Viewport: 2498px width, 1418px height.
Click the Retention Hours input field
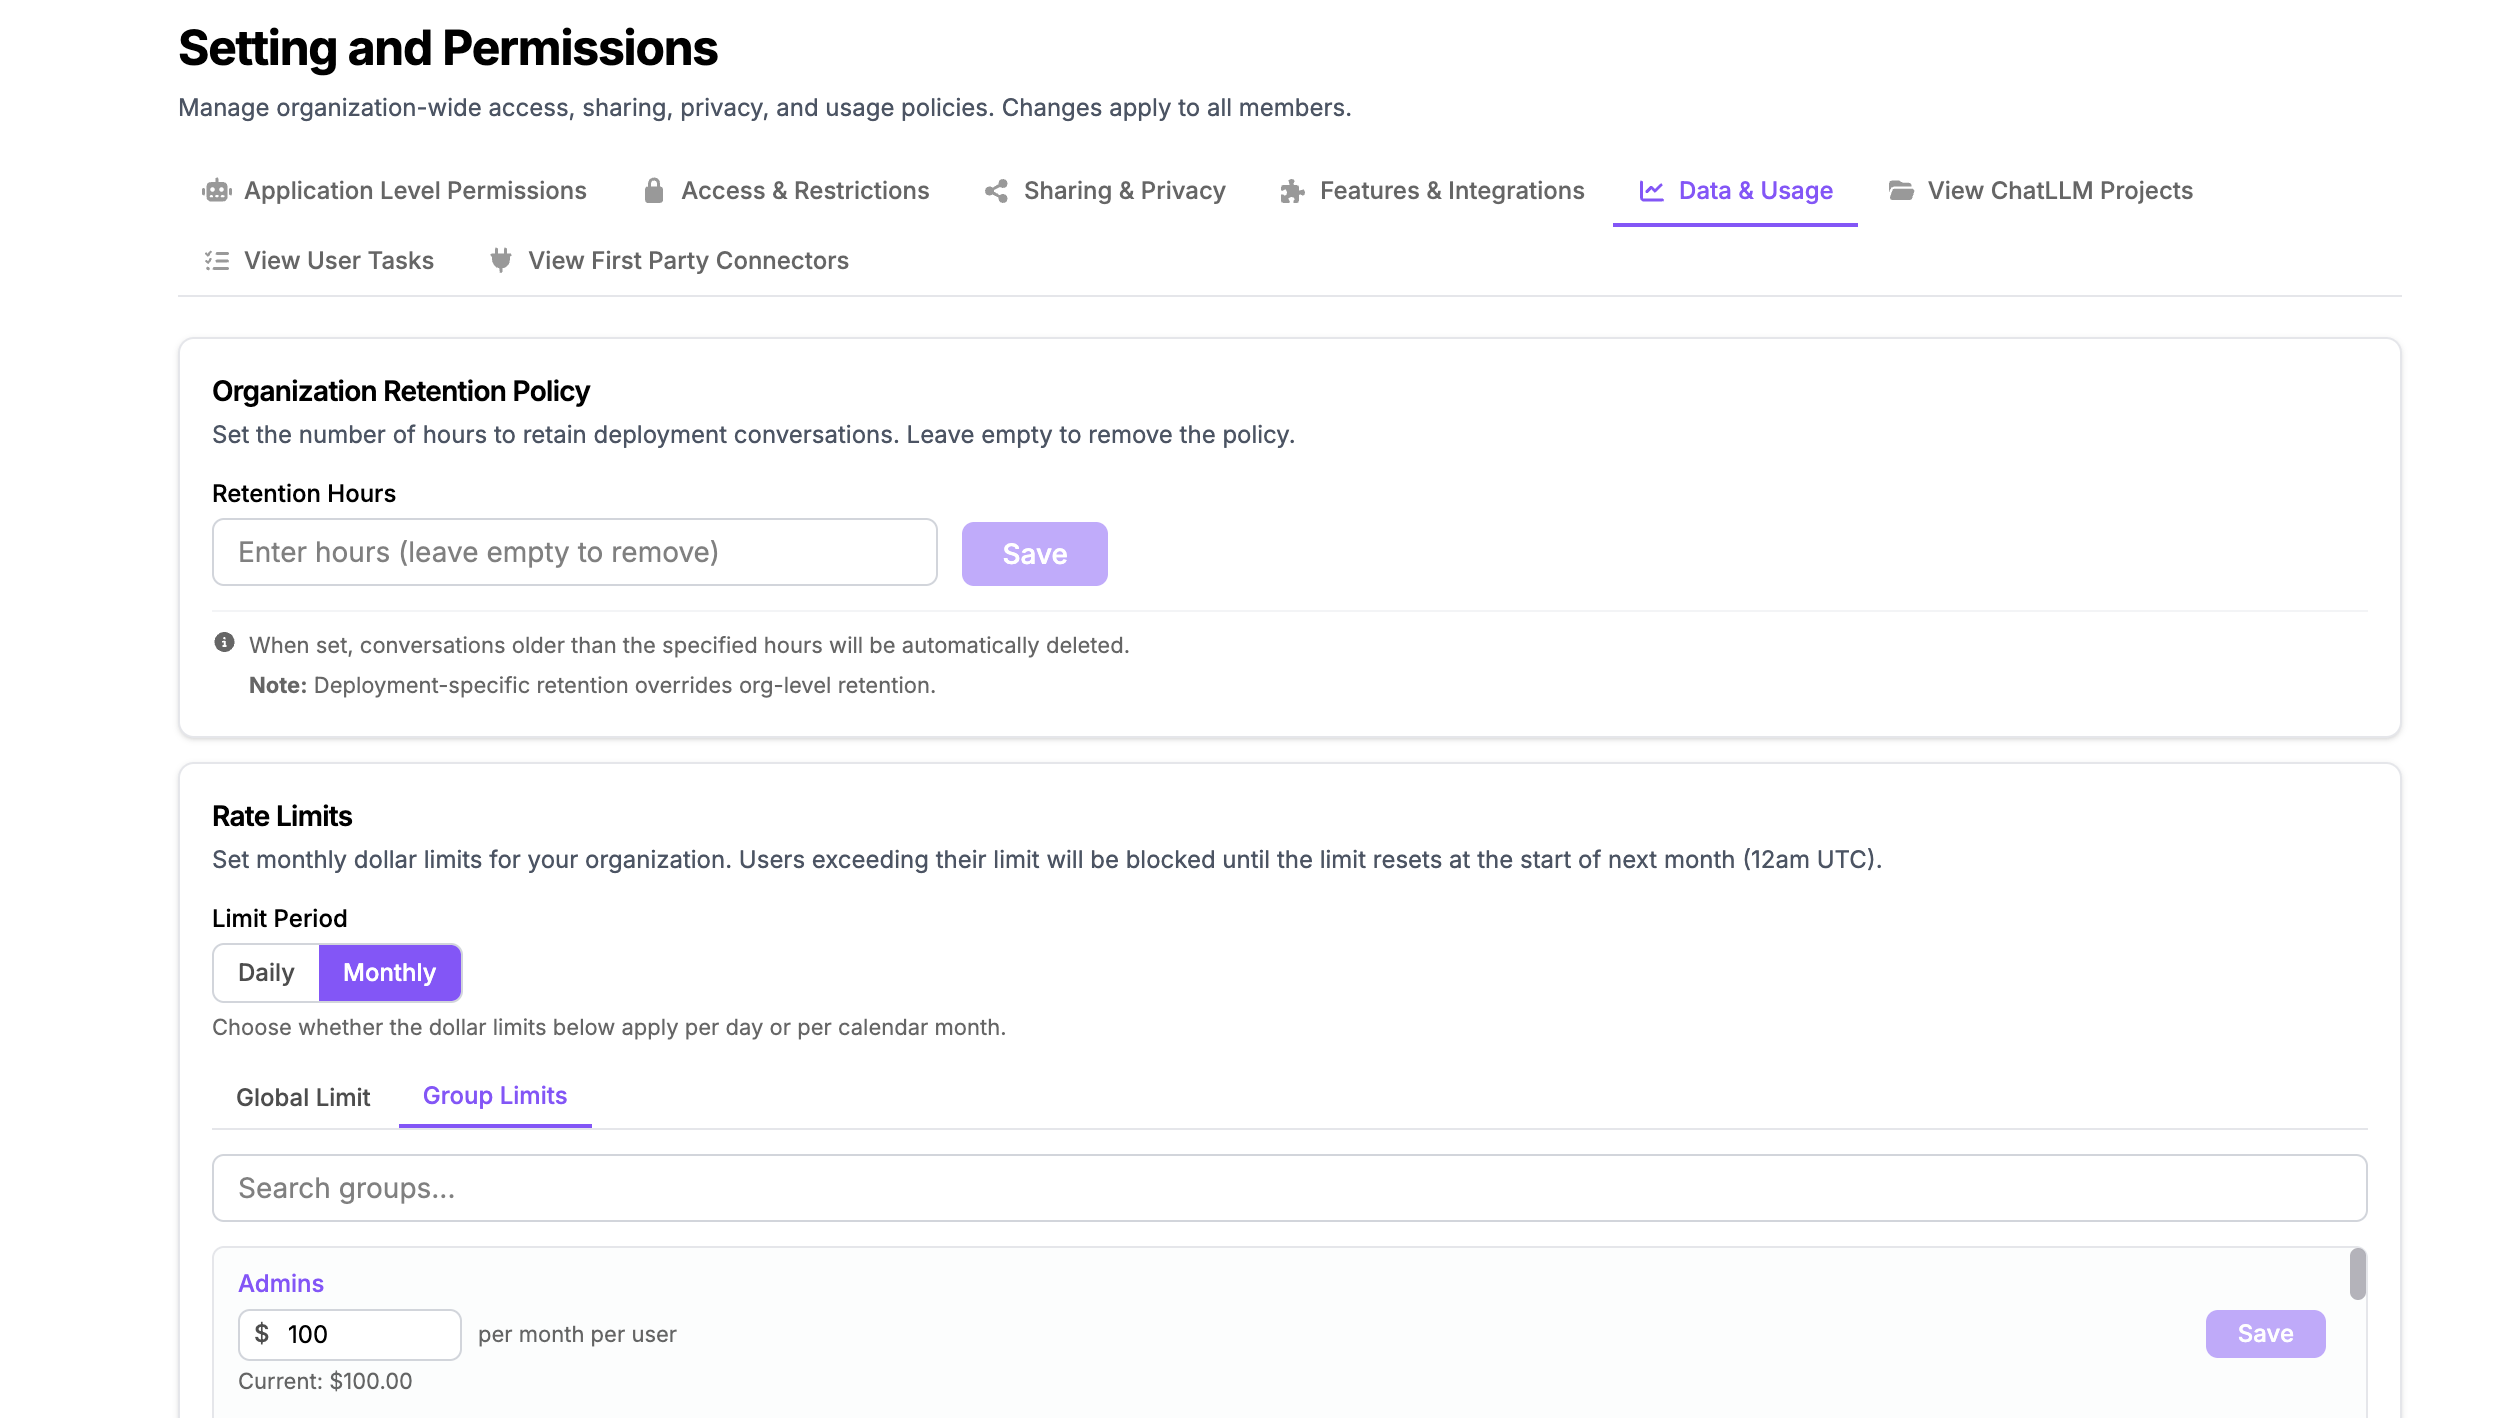[575, 552]
